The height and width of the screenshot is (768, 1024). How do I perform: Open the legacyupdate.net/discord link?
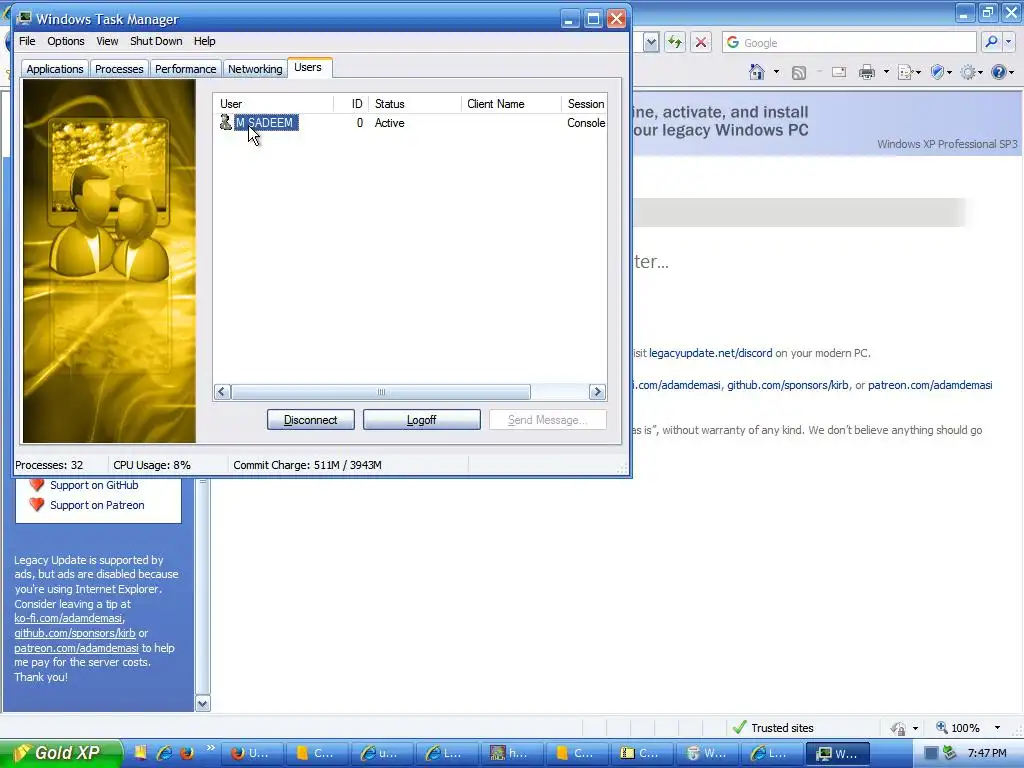click(711, 353)
